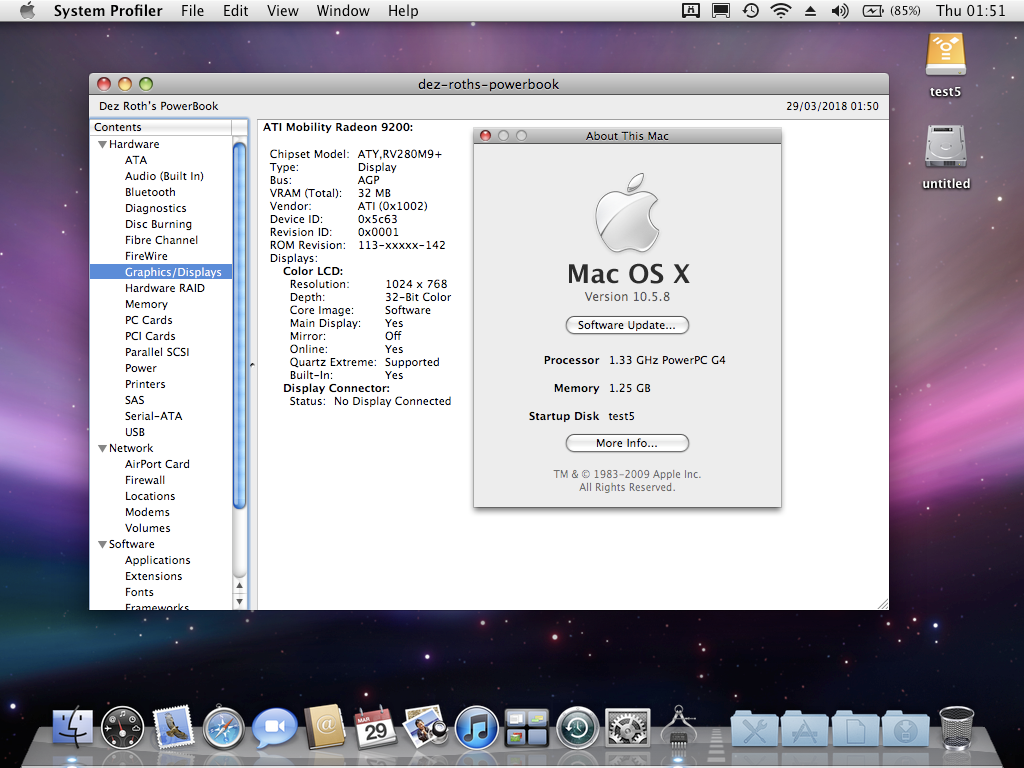Collapse the Hardware section triangle
The image size is (1024, 768).
102,144
